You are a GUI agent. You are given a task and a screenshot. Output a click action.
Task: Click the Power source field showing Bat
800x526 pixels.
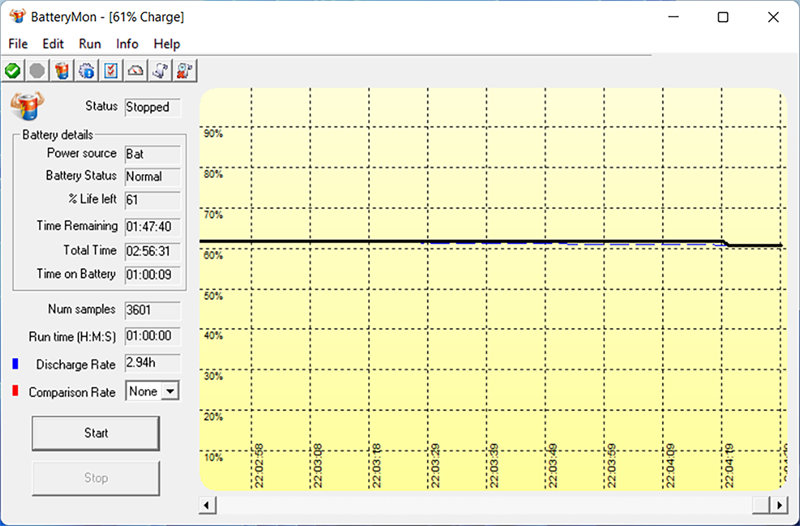153,154
